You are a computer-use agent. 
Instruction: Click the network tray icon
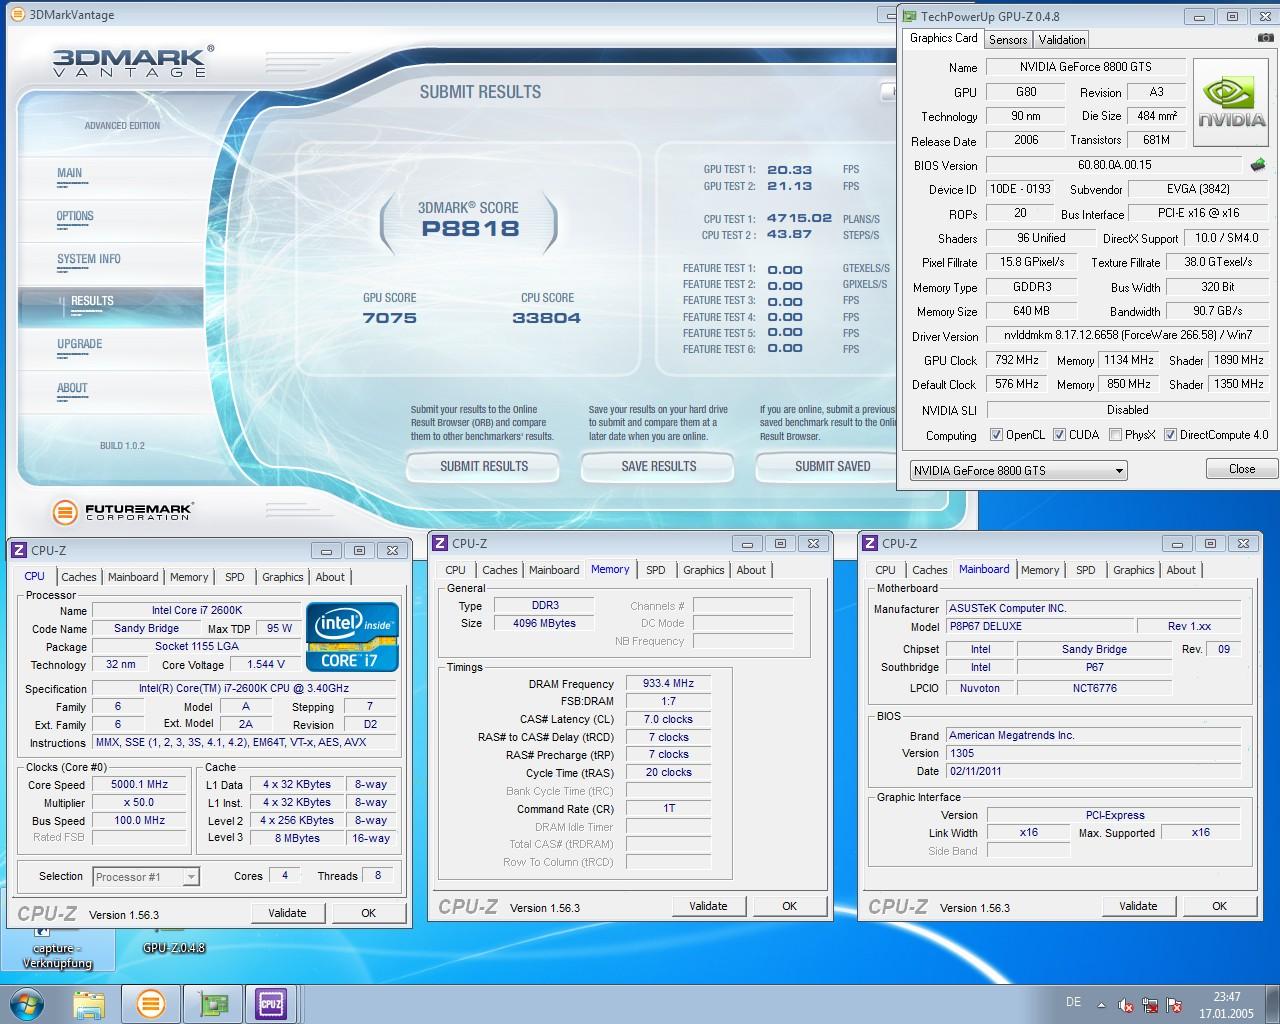(x=1149, y=1005)
